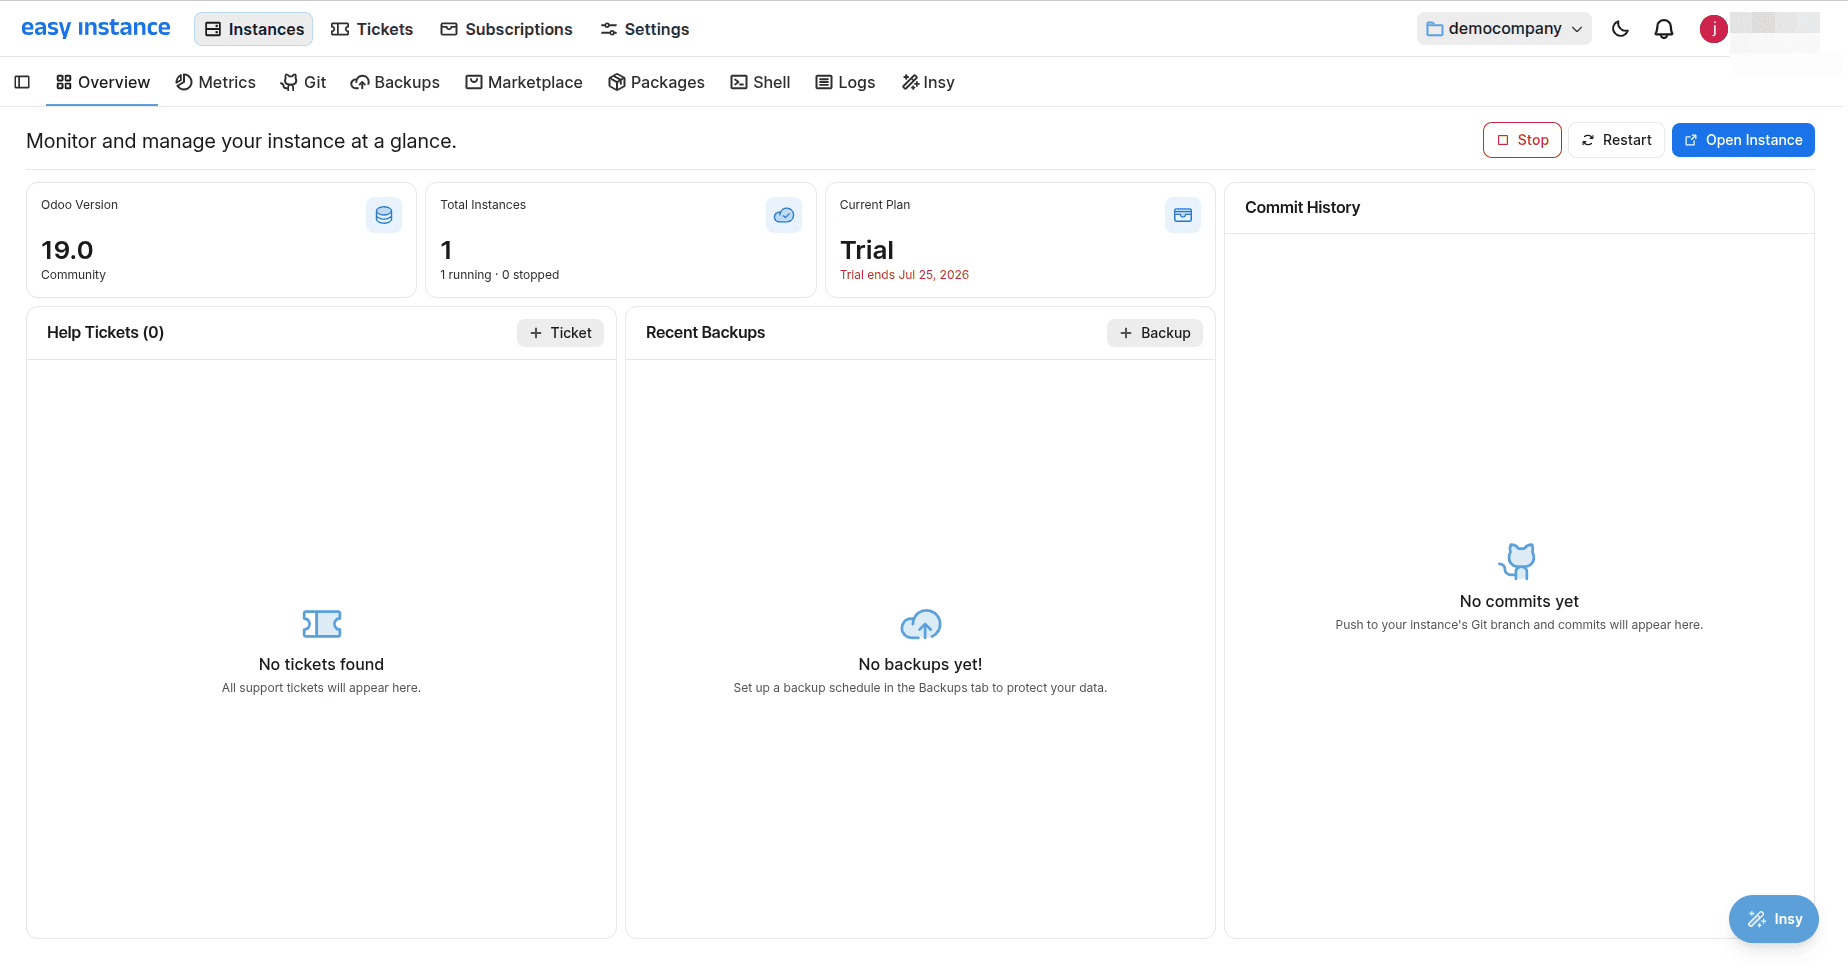
Task: Open the Marketplace tab
Action: (524, 82)
